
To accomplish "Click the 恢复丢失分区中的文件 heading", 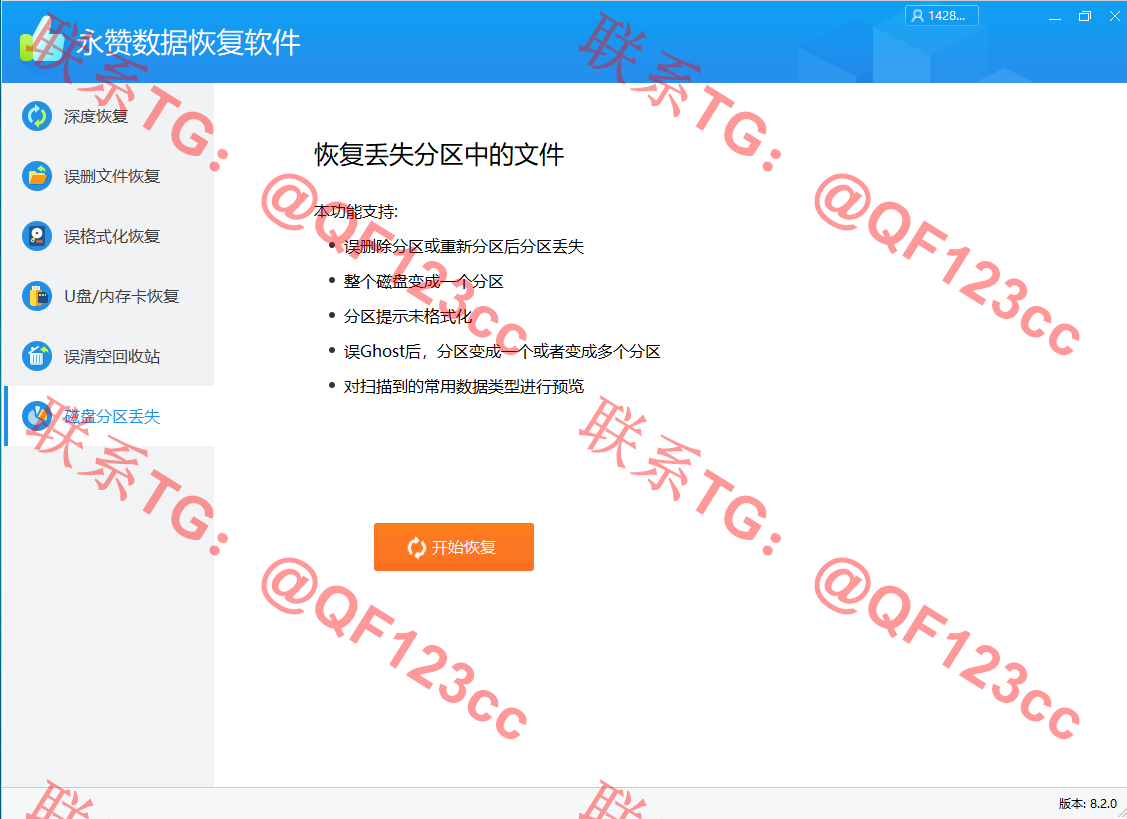I will tap(439, 155).
